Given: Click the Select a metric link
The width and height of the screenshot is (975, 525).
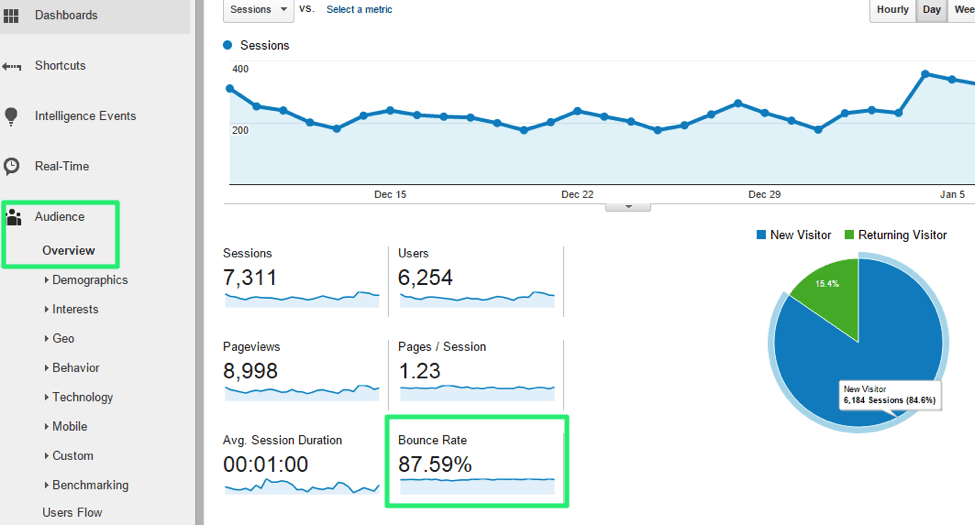Looking at the screenshot, I should click(x=359, y=10).
